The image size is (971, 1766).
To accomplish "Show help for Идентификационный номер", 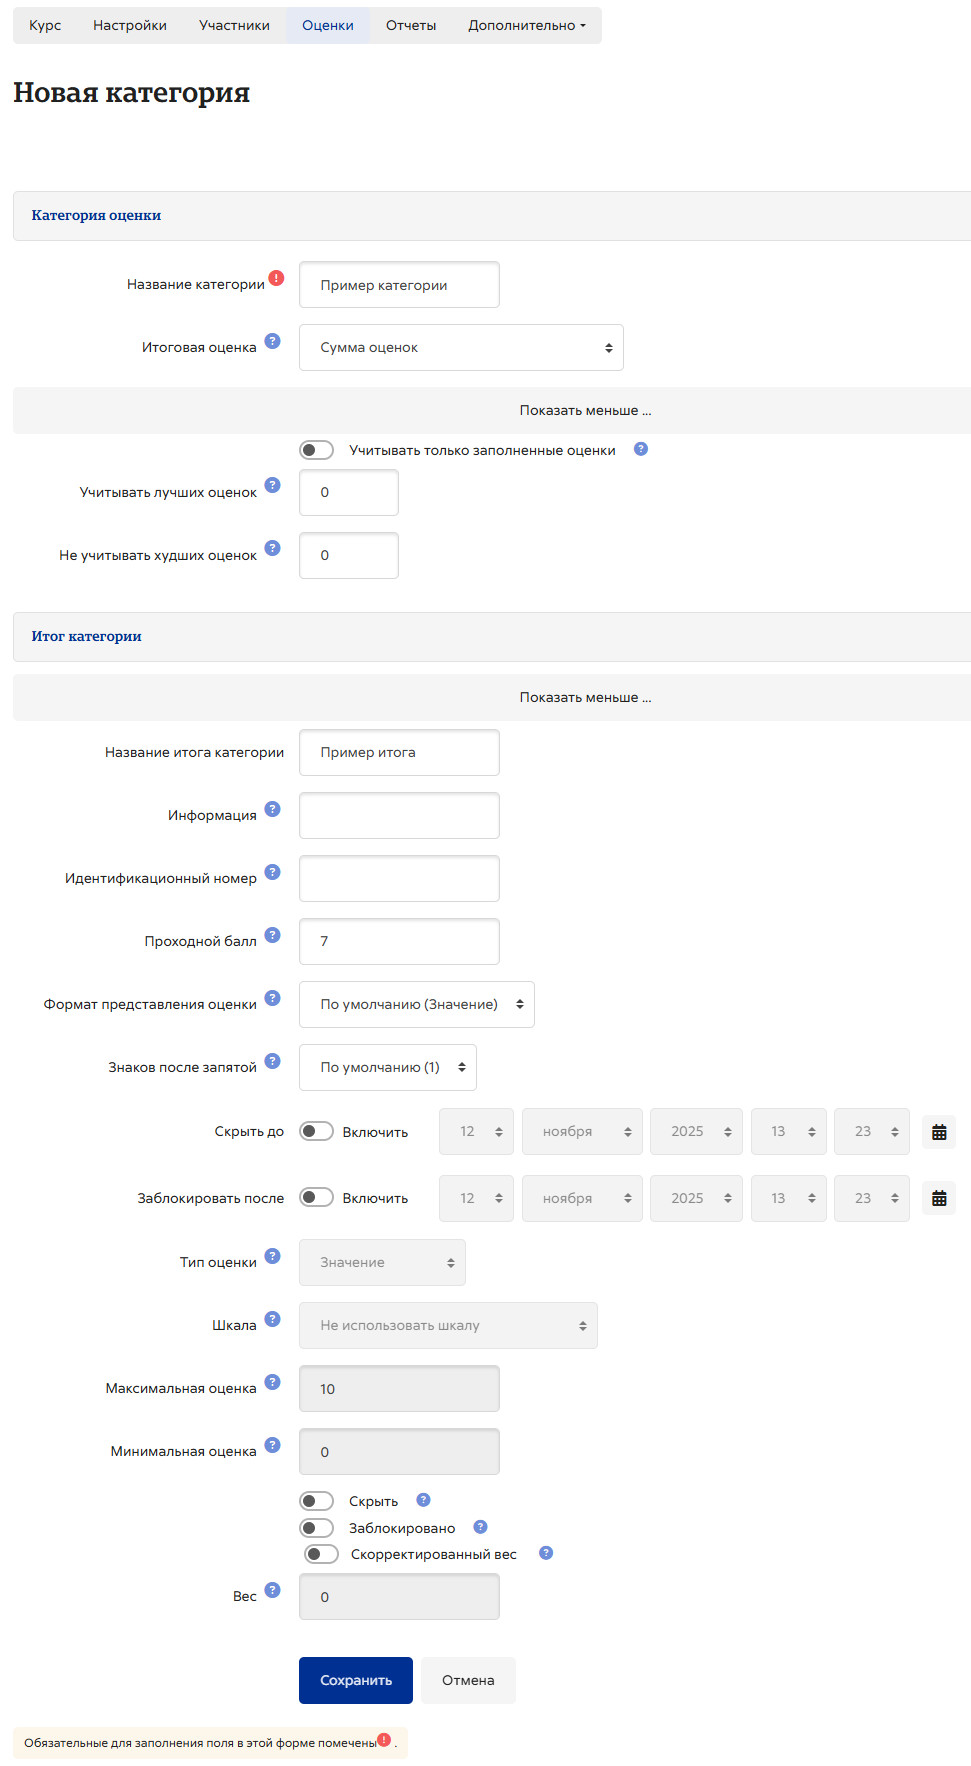I will pyautogui.click(x=272, y=872).
